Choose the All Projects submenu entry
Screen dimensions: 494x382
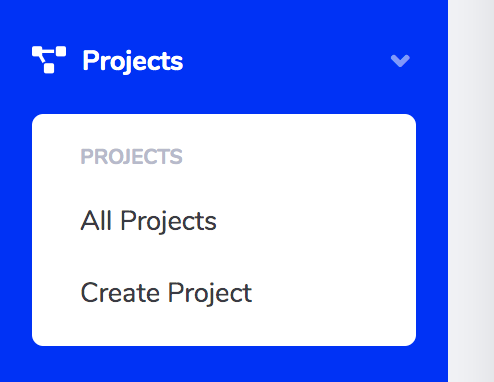tap(148, 221)
